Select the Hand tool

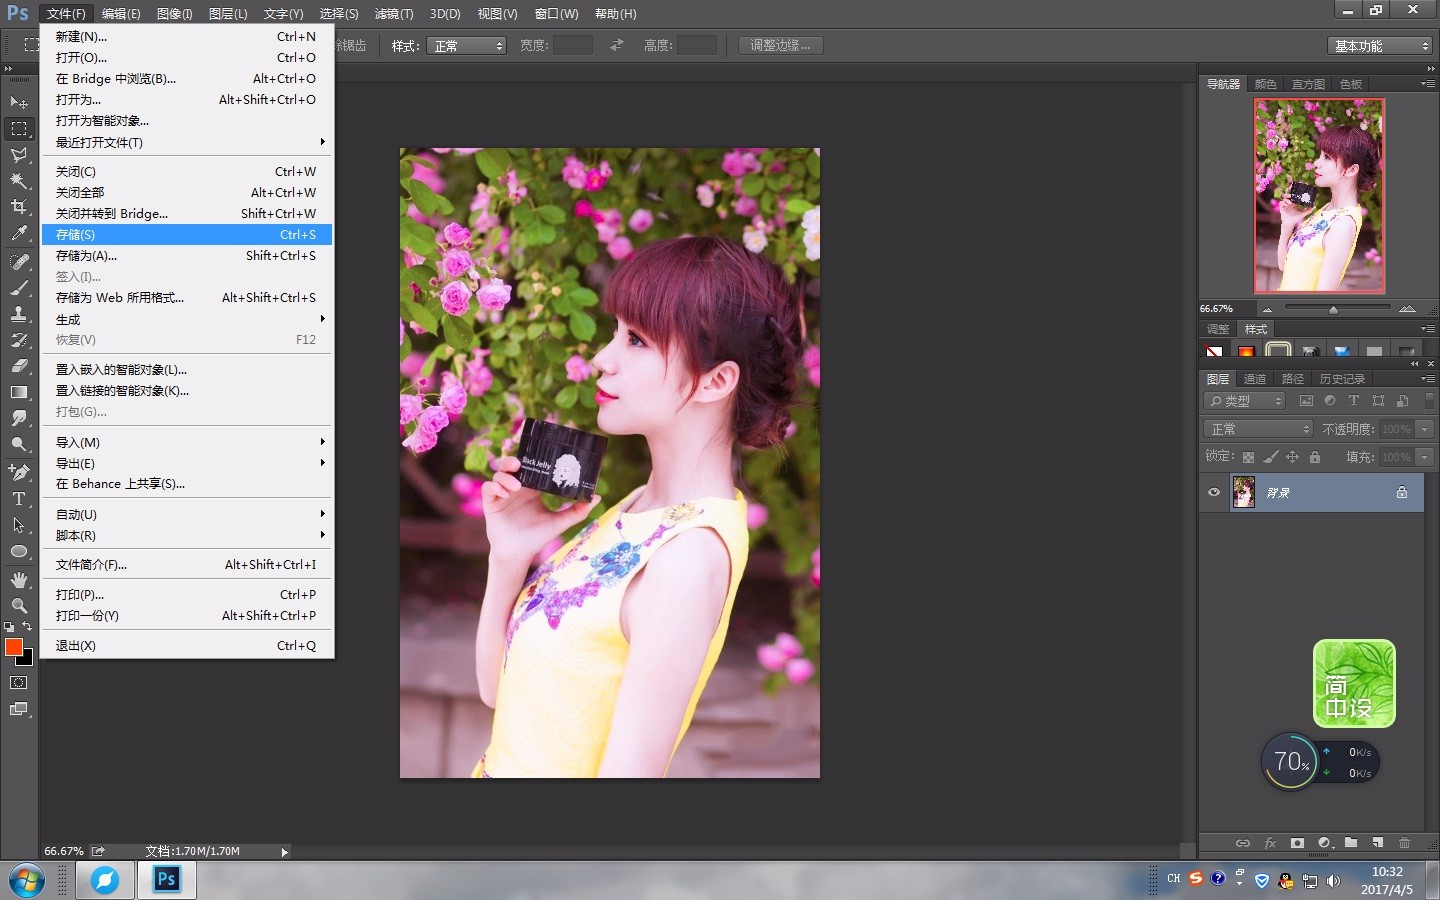click(19, 580)
